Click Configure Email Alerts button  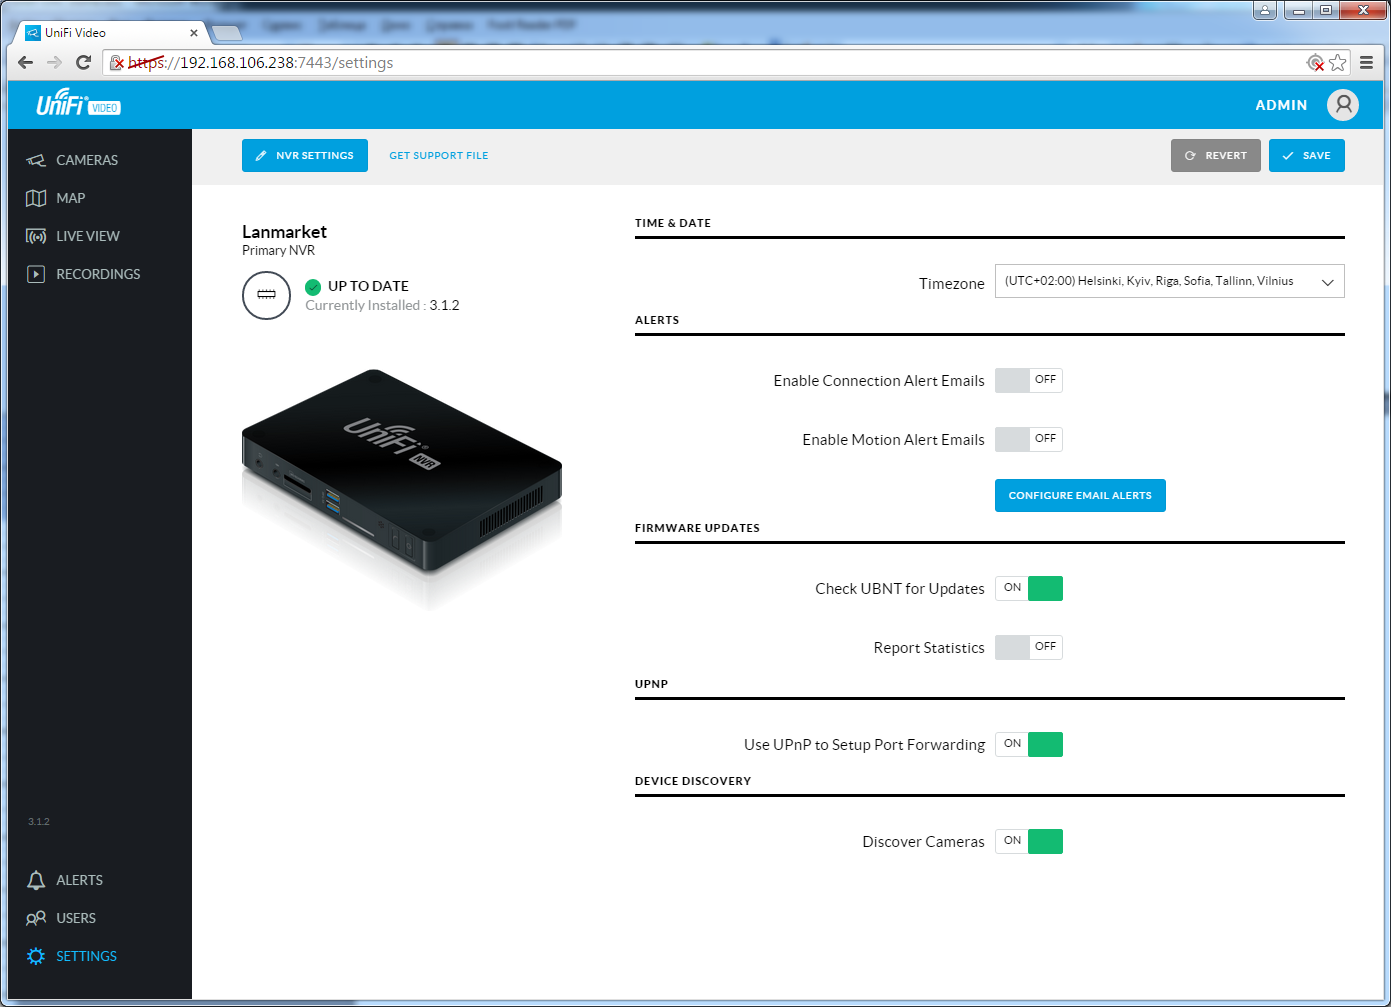pyautogui.click(x=1080, y=496)
